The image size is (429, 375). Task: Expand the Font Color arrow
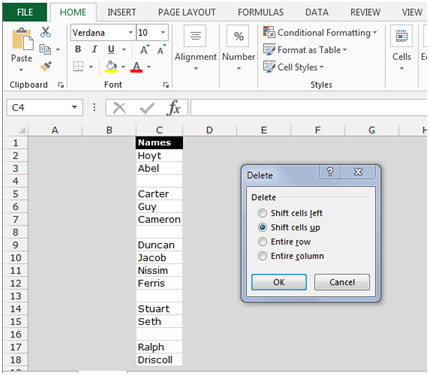[149, 67]
